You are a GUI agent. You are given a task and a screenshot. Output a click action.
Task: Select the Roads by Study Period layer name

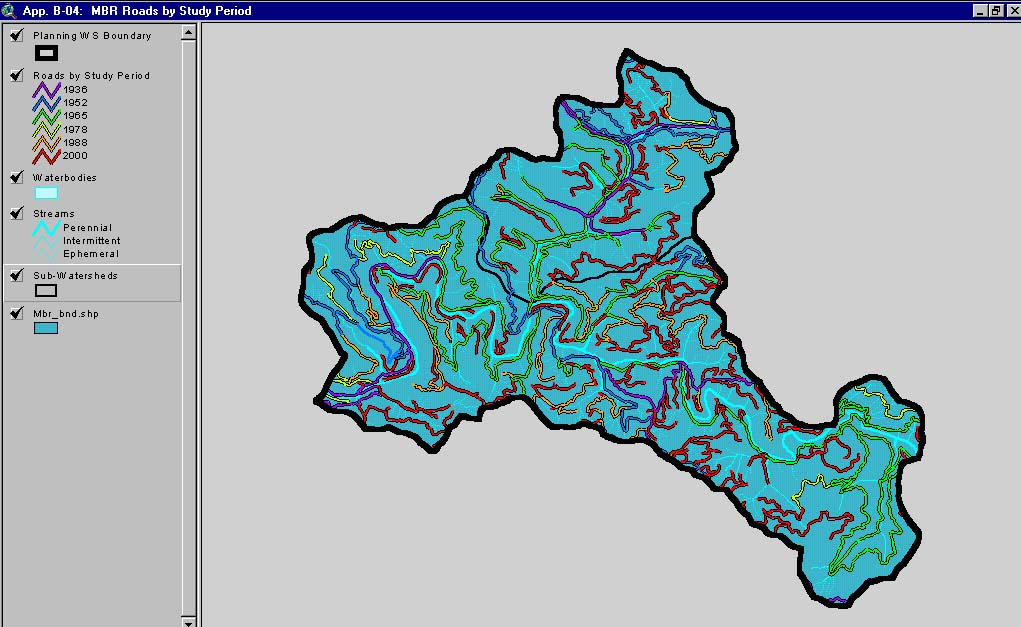tap(91, 76)
